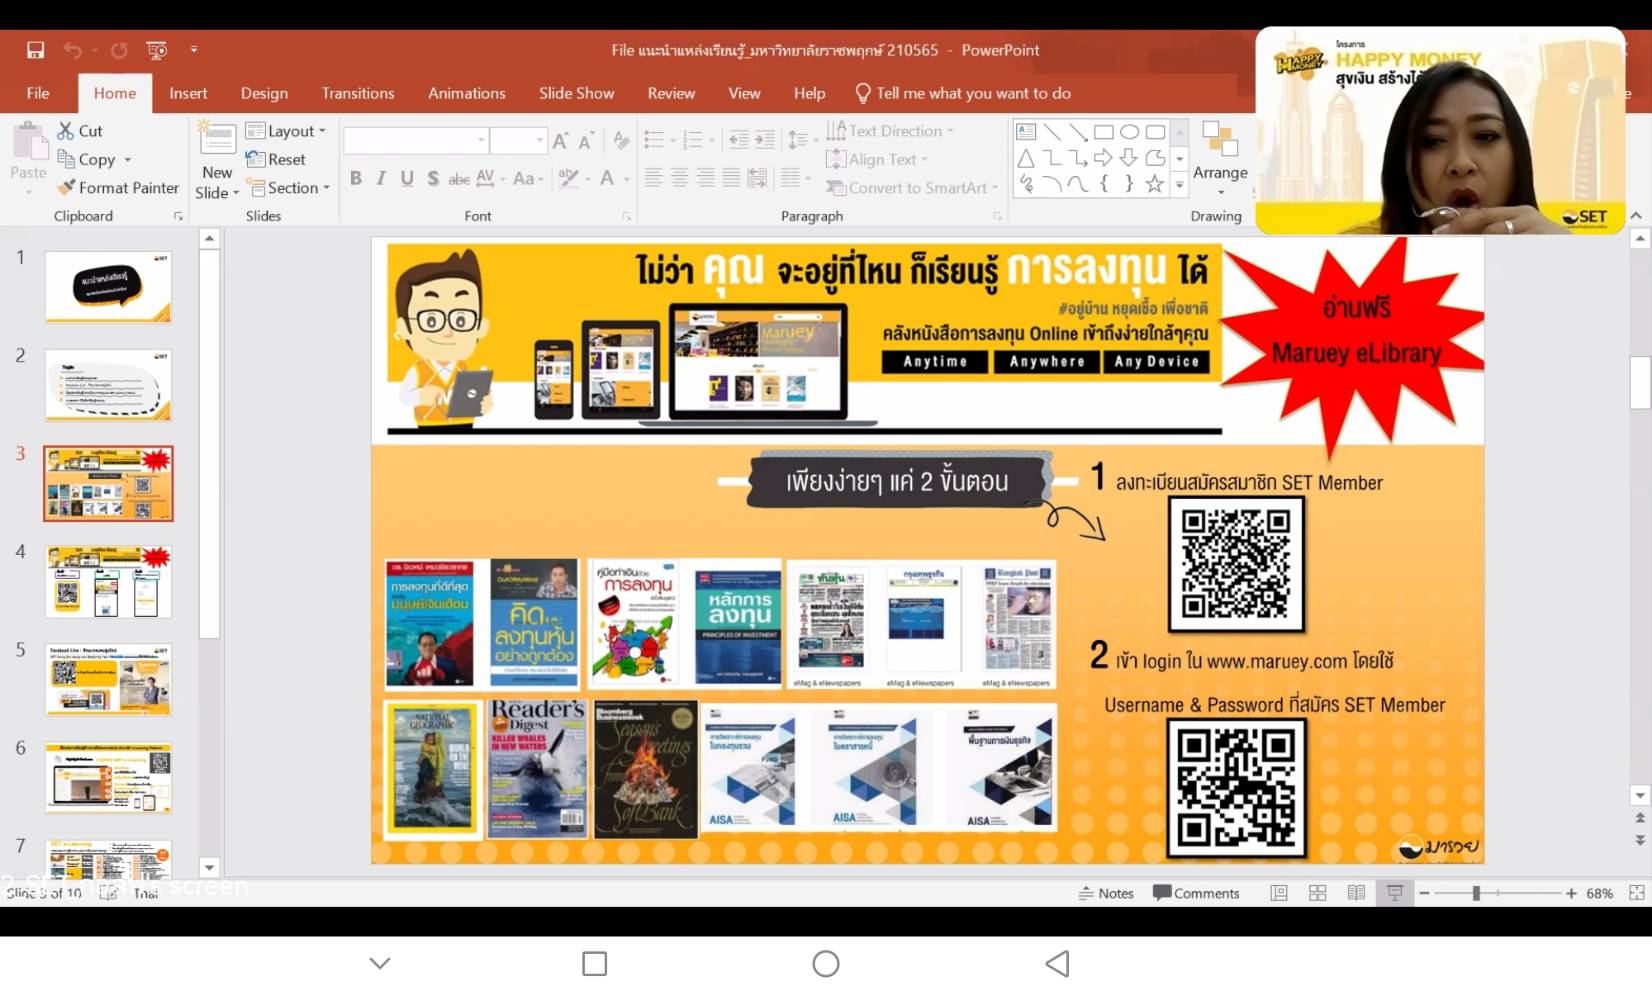Center align text
The height and width of the screenshot is (991, 1652).
680,178
